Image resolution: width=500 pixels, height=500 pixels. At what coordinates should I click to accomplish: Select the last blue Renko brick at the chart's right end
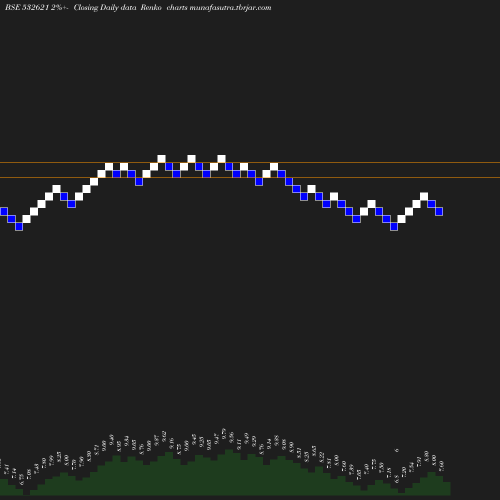439,211
